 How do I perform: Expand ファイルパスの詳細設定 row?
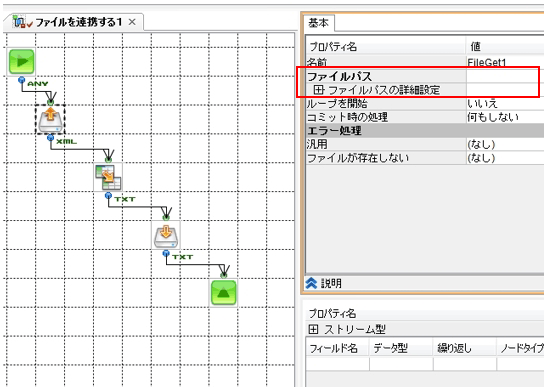318,90
